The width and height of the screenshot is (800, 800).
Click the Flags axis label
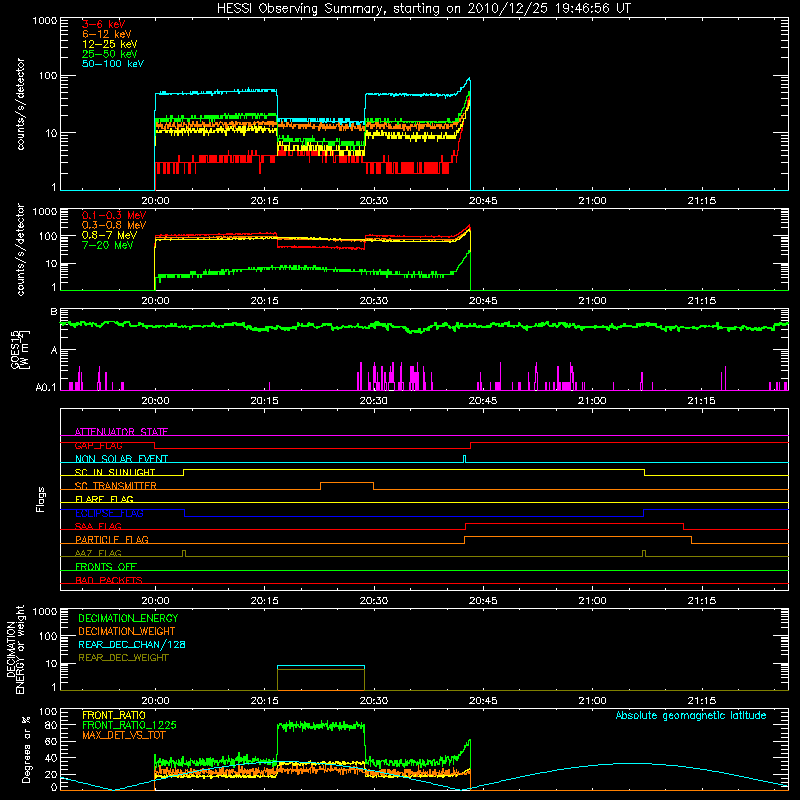pyautogui.click(x=41, y=499)
